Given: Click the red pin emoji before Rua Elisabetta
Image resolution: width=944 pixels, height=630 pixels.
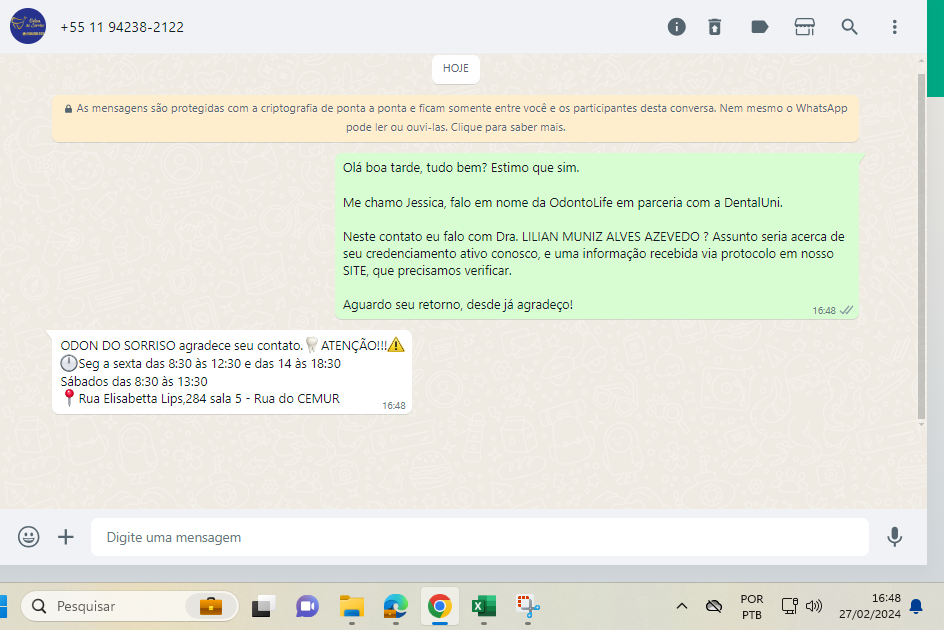Looking at the screenshot, I should click(69, 398).
